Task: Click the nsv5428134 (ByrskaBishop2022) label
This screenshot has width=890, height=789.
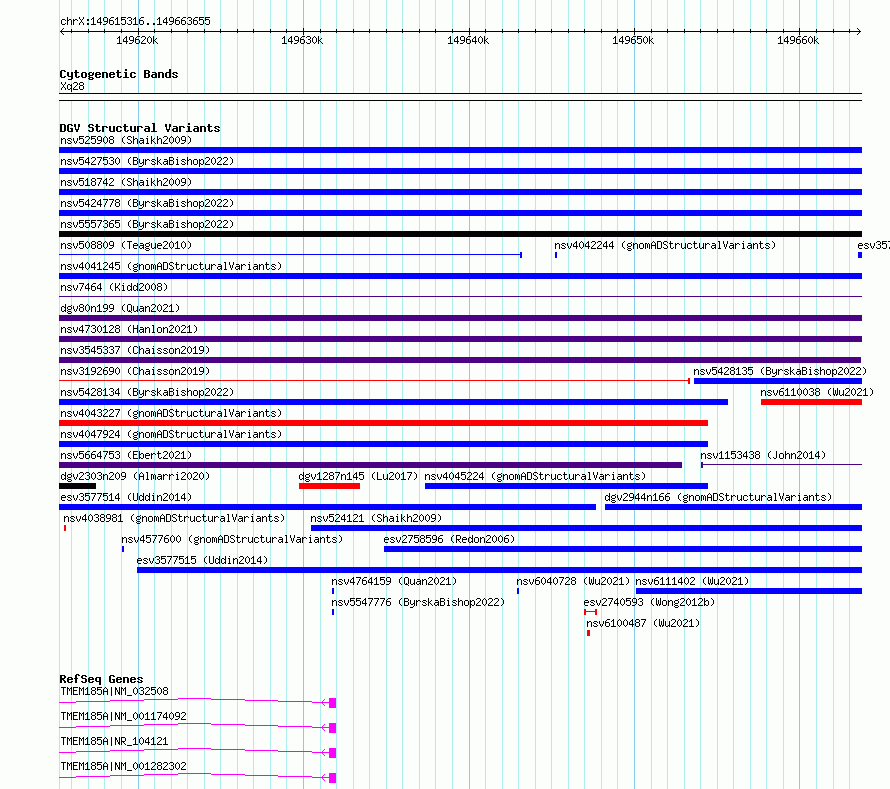Action: tap(147, 392)
